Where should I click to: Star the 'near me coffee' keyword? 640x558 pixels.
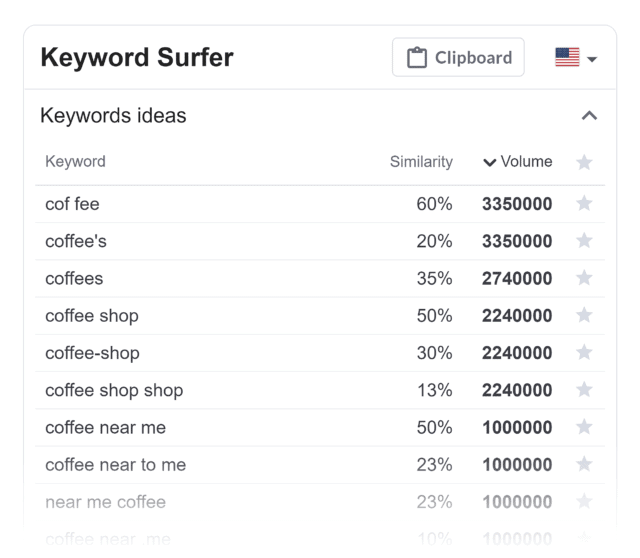(x=584, y=501)
